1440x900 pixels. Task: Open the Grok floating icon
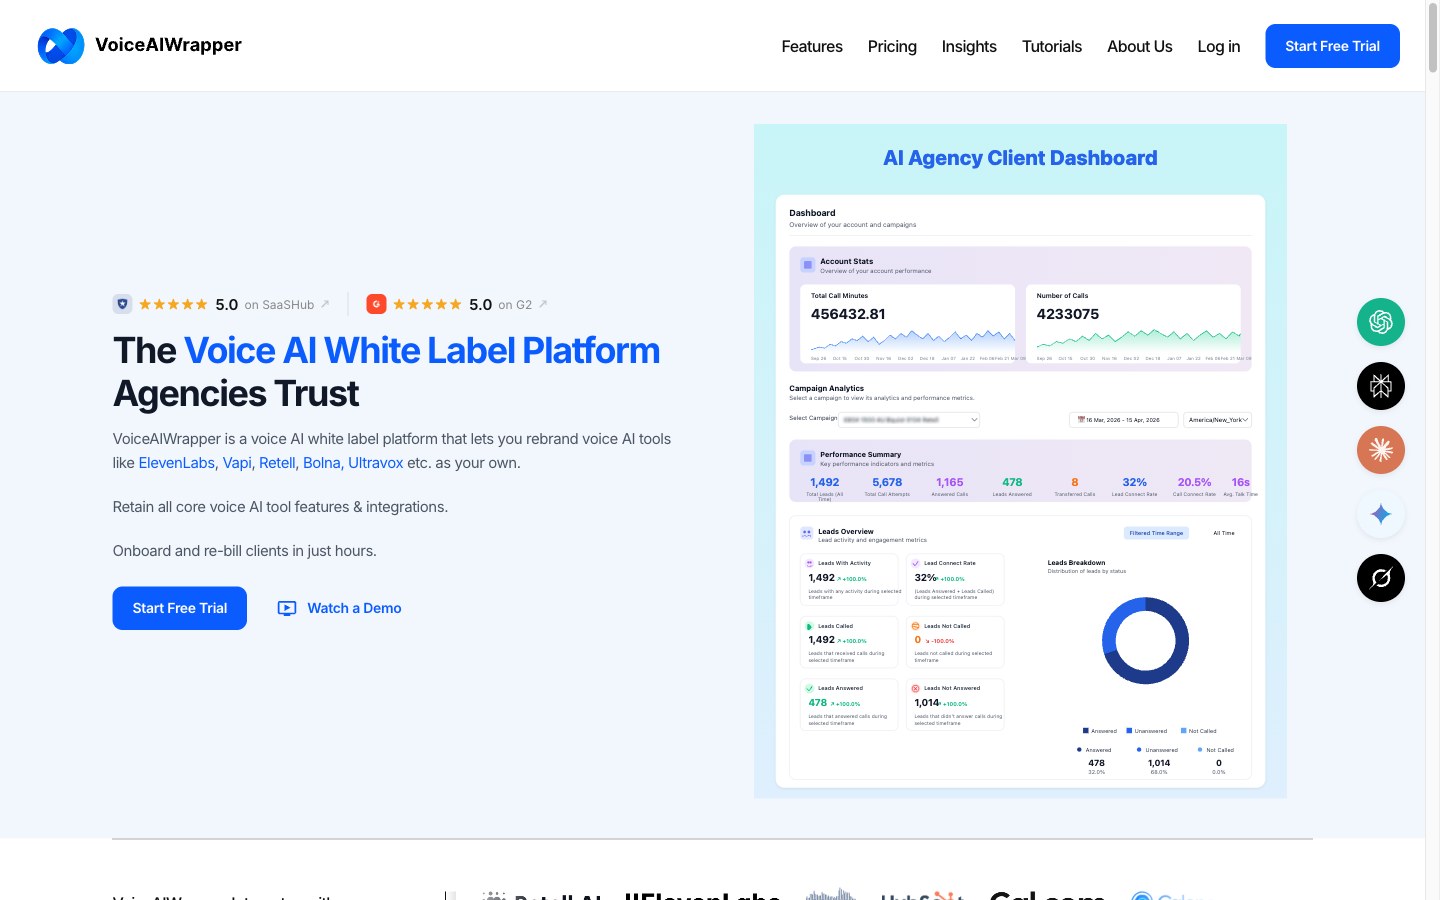[1381, 578]
